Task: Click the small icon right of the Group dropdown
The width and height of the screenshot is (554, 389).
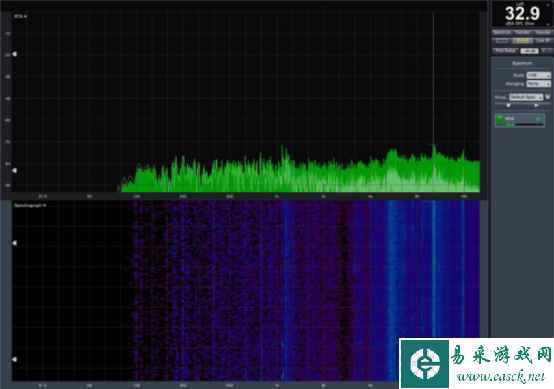Action: coord(548,97)
